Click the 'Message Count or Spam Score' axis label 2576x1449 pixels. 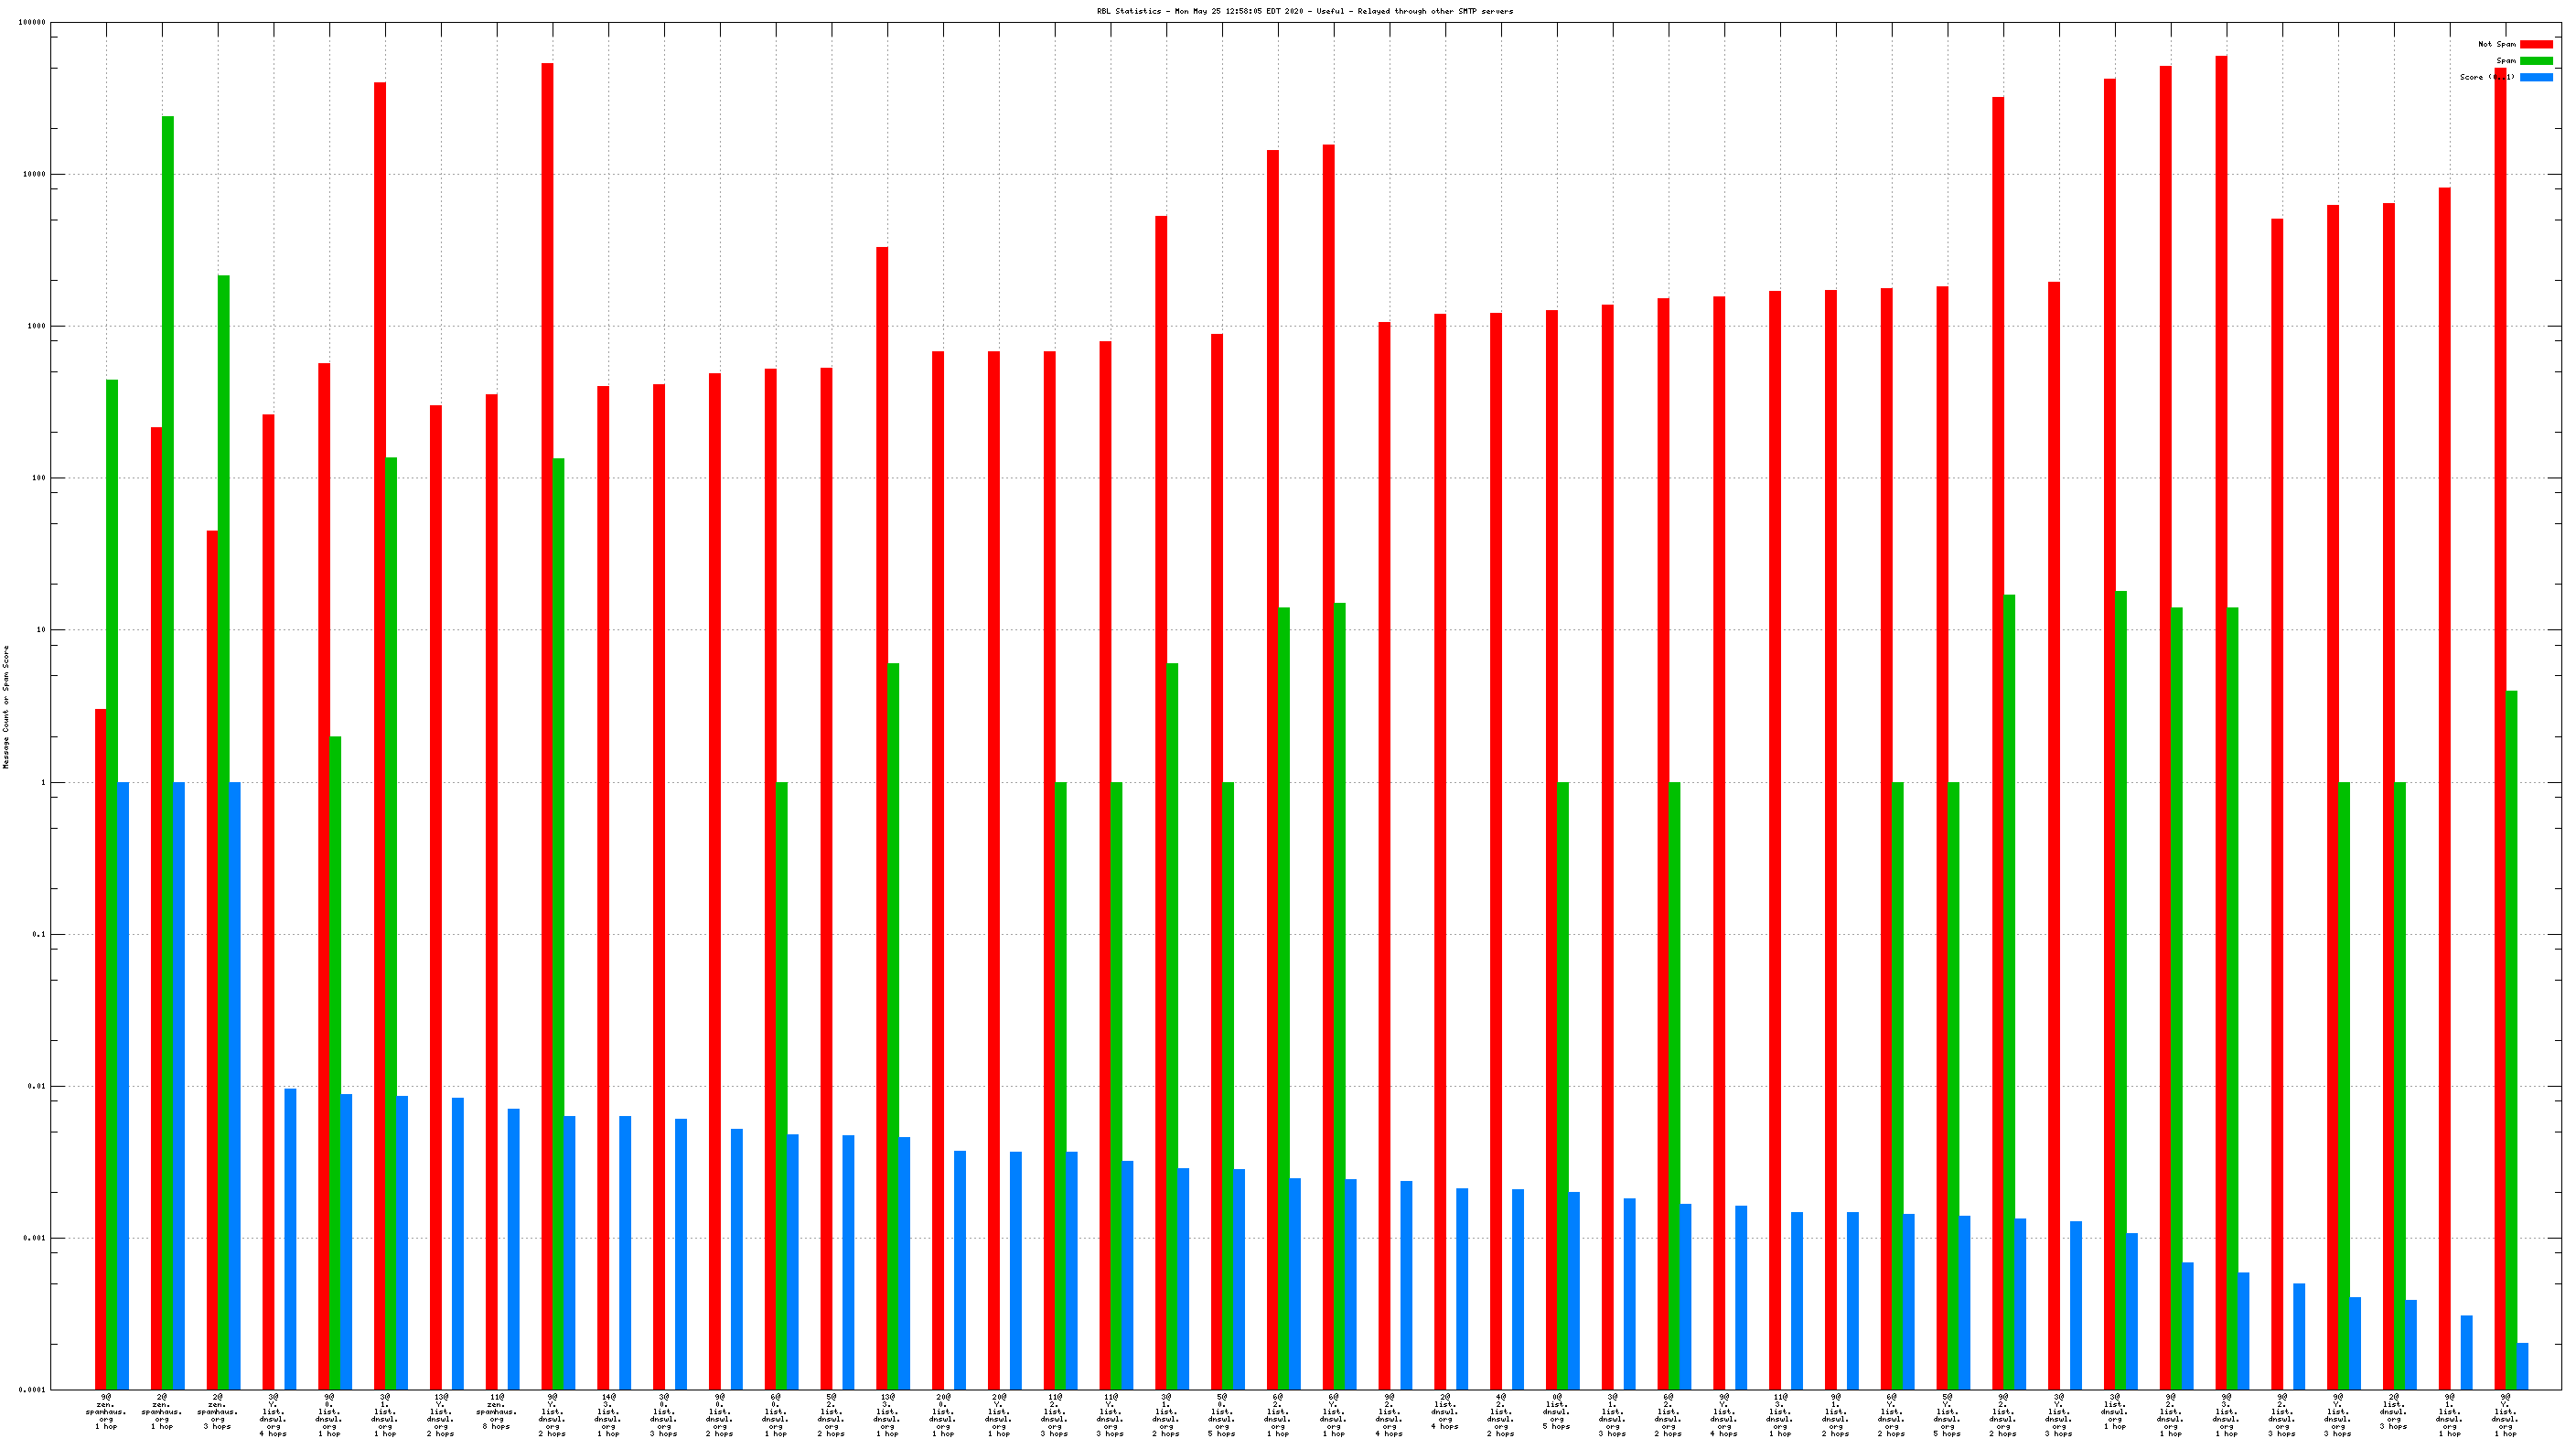tap(6, 706)
